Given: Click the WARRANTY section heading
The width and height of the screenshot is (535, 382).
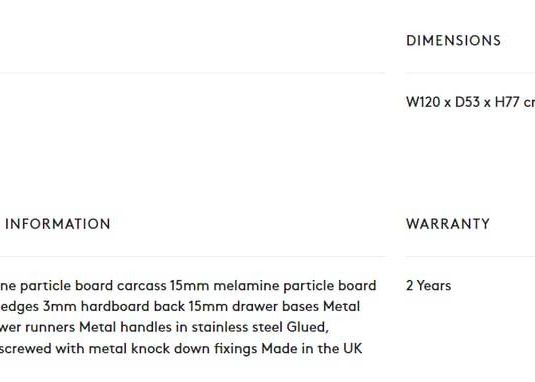Looking at the screenshot, I should 448,224.
